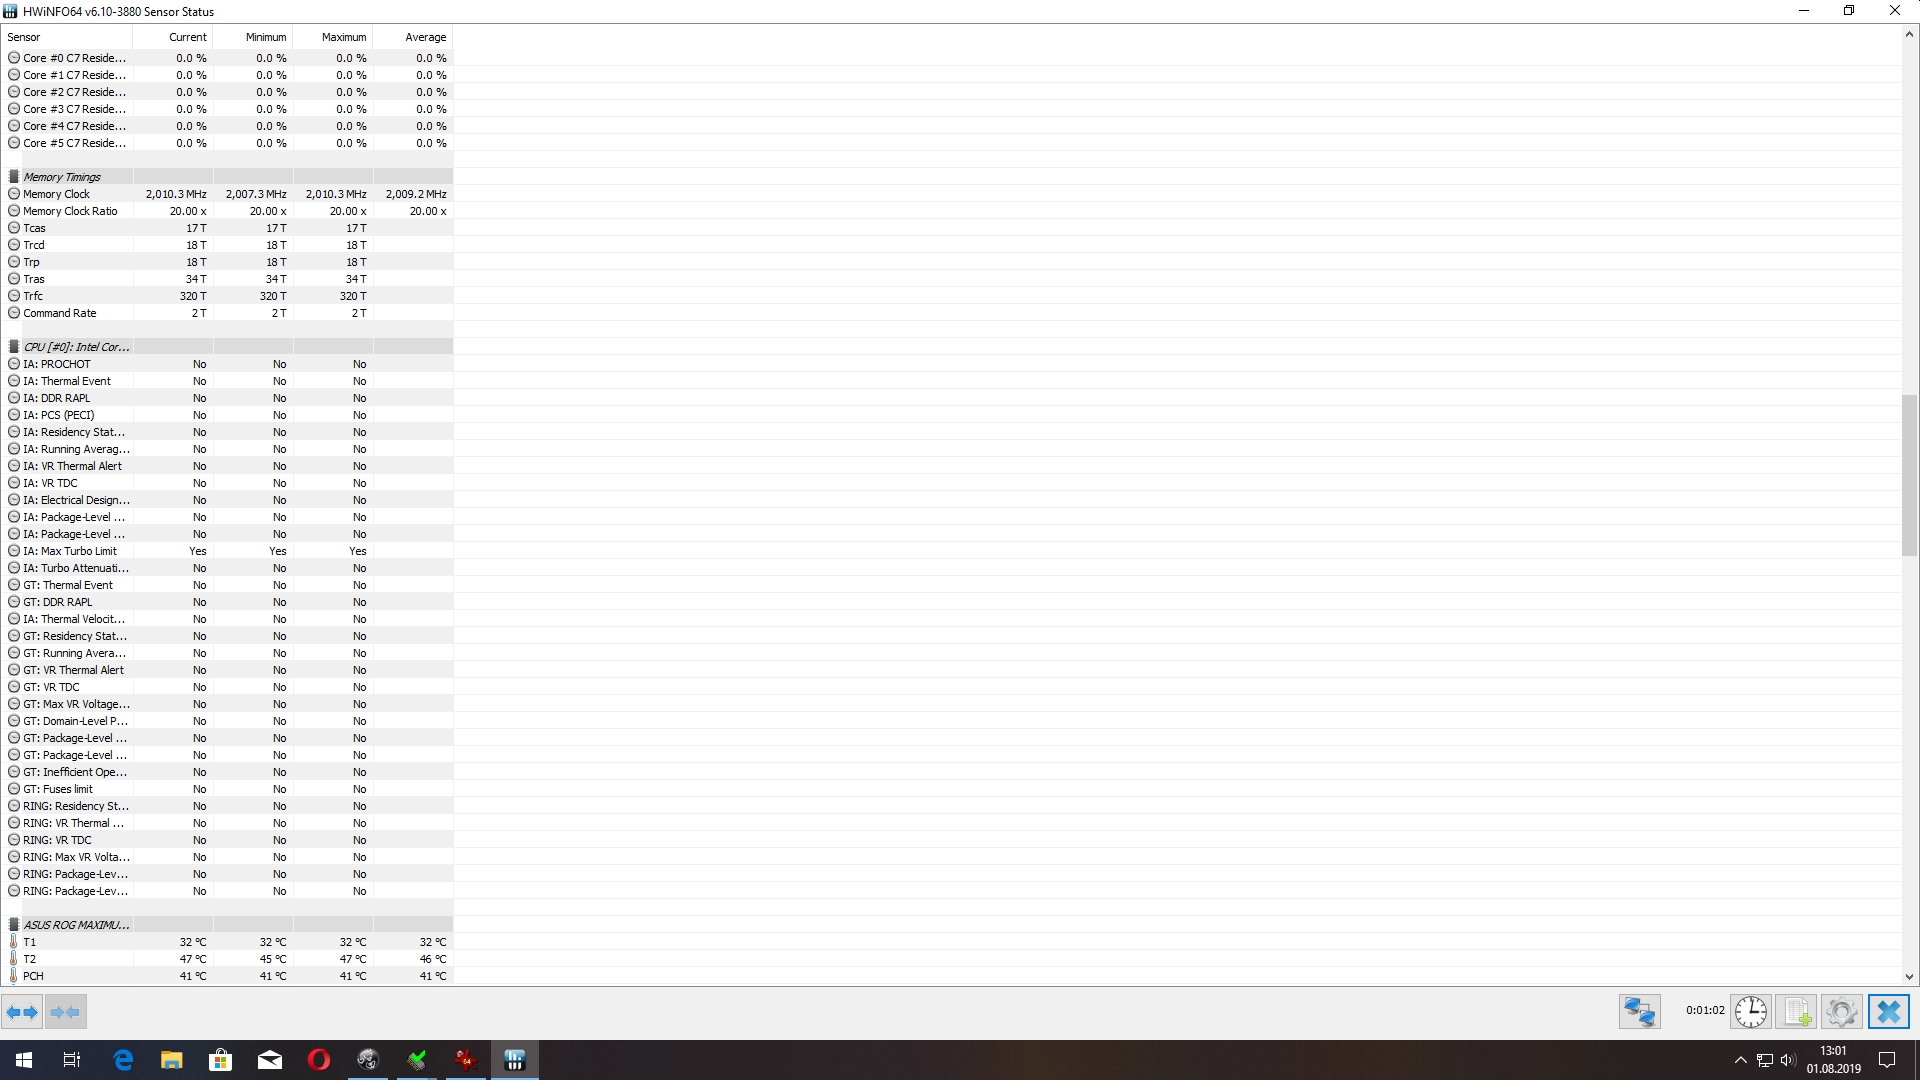This screenshot has width=1920, height=1080.
Task: Click the elapsed time 0:01:02
Action: [x=1705, y=1011]
